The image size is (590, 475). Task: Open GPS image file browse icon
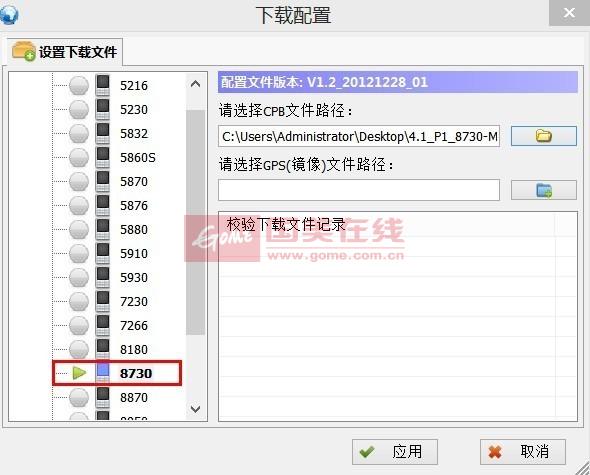point(543,190)
